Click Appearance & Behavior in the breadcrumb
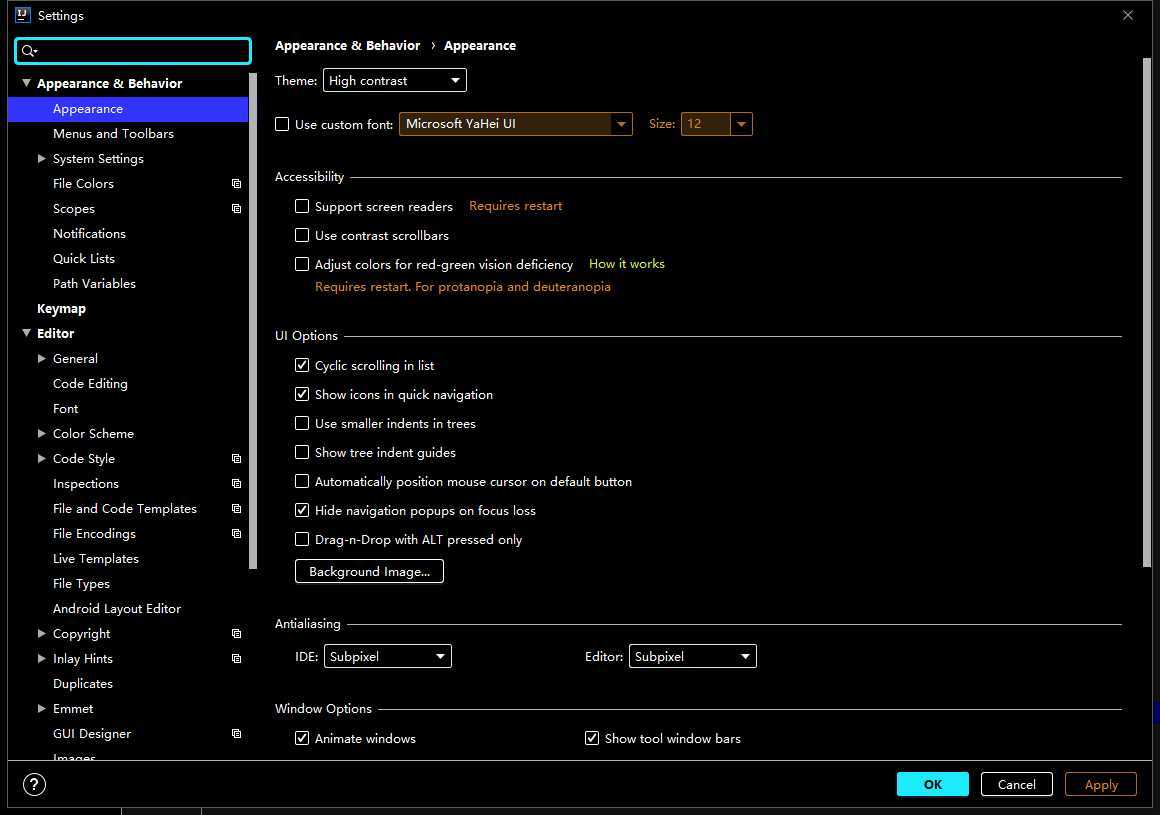This screenshot has width=1160, height=815. (x=348, y=46)
